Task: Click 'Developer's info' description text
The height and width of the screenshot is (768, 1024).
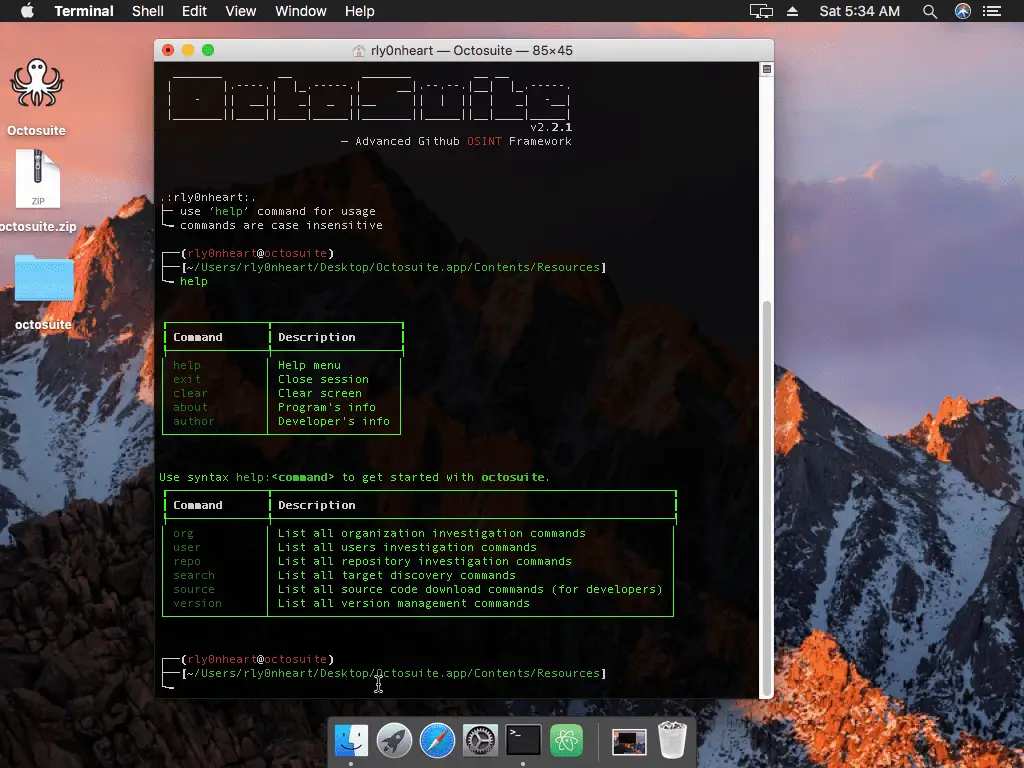Action: click(x=334, y=421)
